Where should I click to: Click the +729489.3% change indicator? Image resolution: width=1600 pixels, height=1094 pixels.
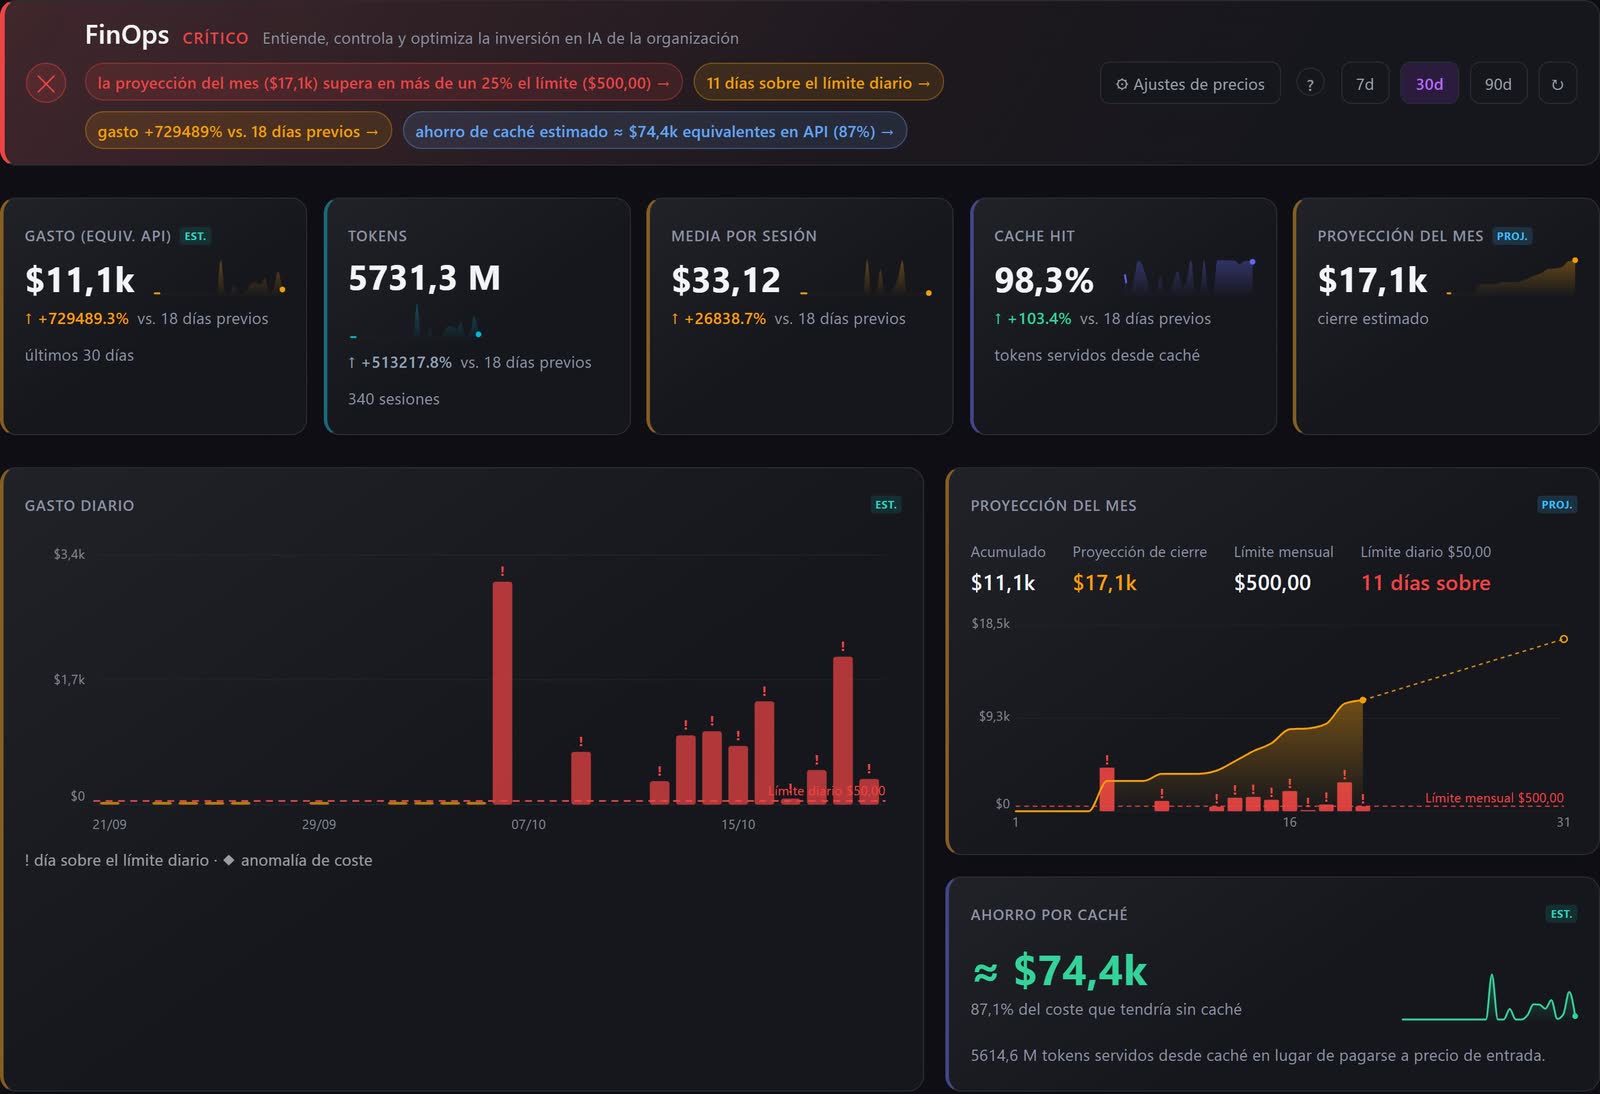pos(77,319)
